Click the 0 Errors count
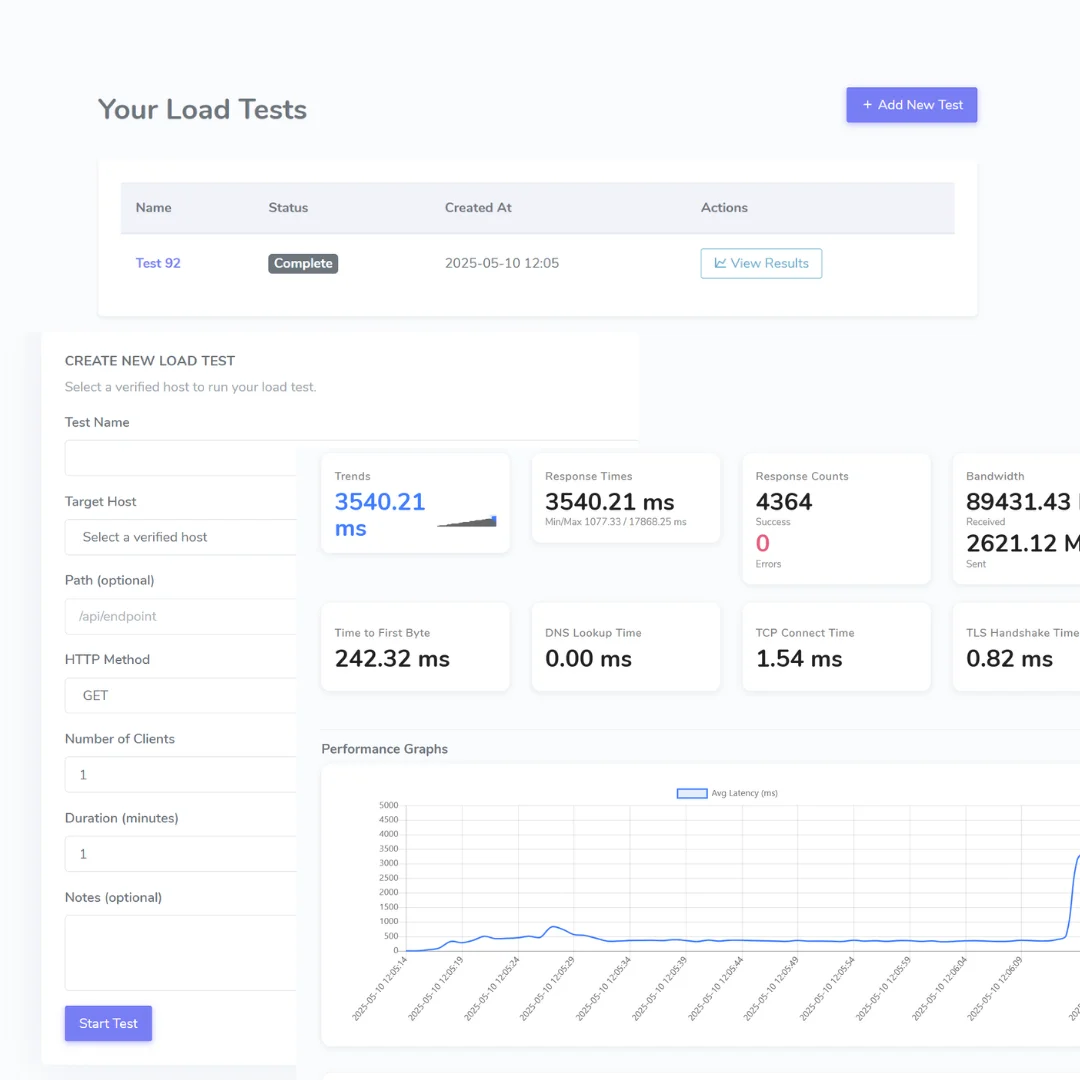The height and width of the screenshot is (1080, 1080). click(x=762, y=543)
